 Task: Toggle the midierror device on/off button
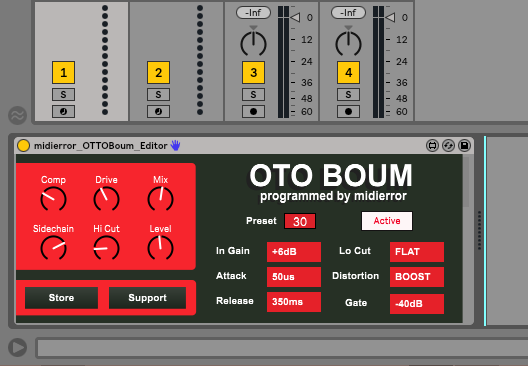(x=24, y=146)
